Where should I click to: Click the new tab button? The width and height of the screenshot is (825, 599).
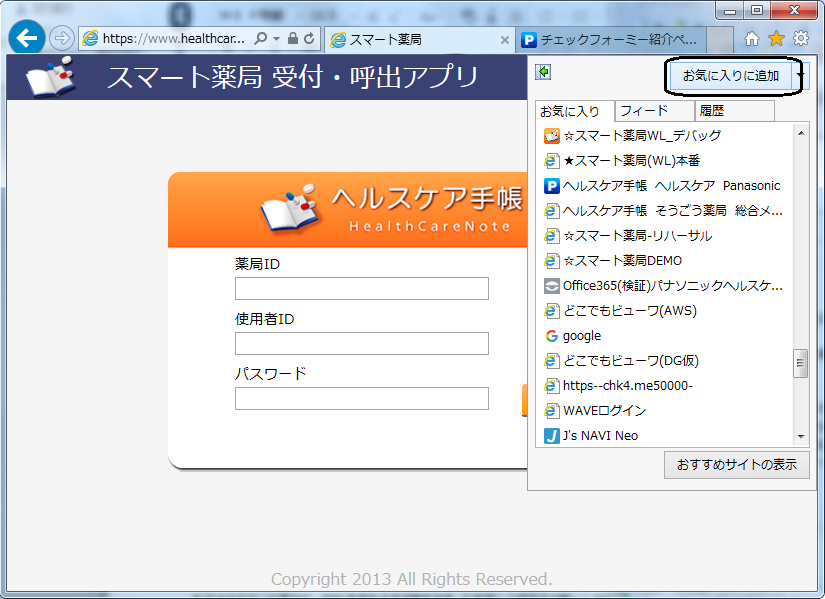tap(720, 39)
